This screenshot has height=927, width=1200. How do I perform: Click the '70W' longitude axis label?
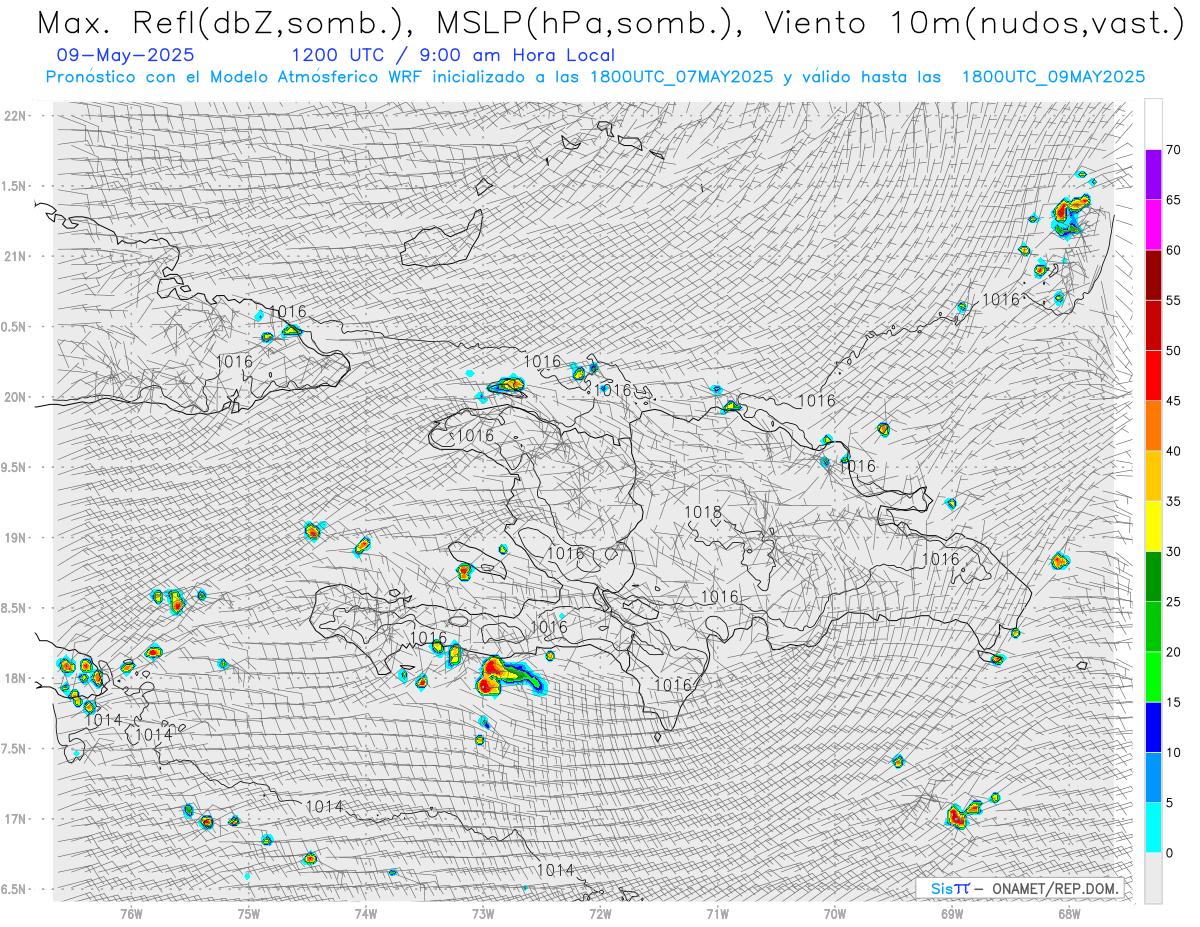point(835,913)
